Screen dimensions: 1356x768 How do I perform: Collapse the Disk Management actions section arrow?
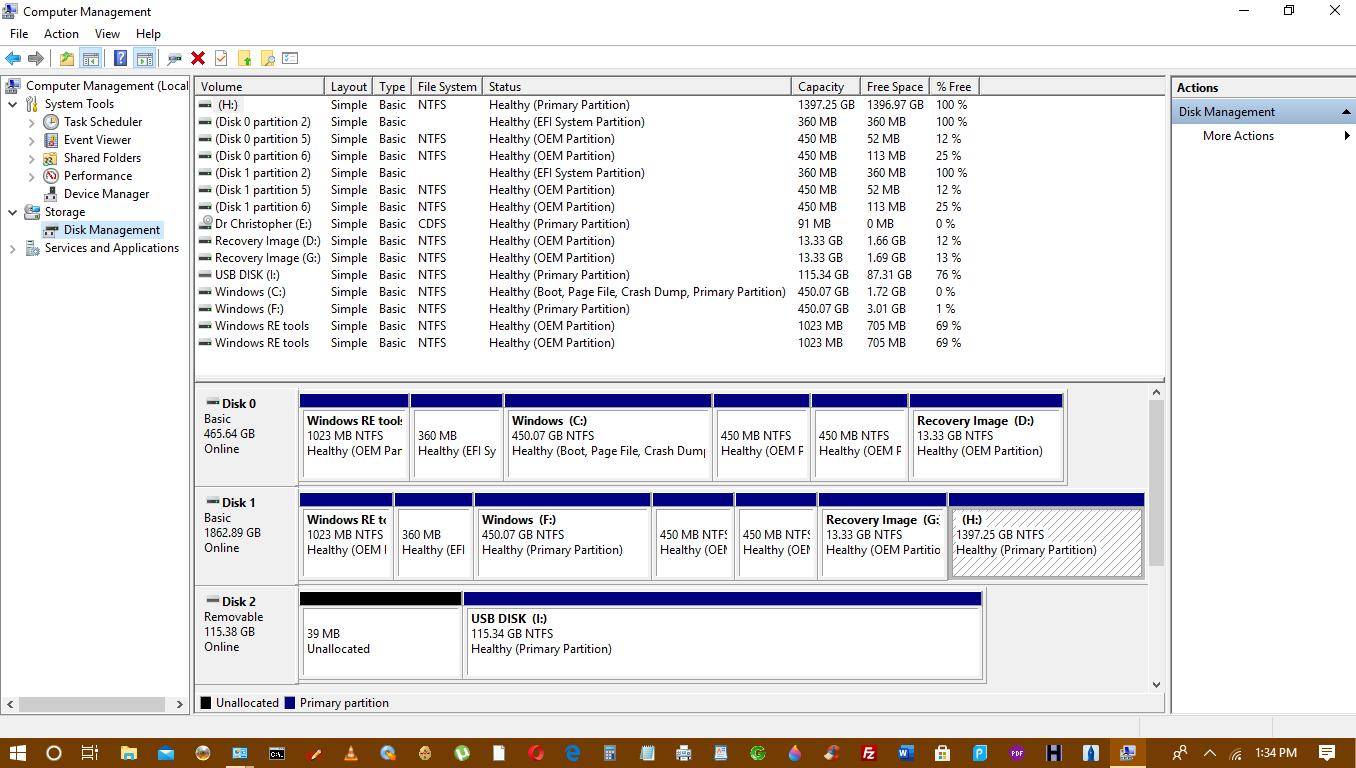pyautogui.click(x=1346, y=112)
